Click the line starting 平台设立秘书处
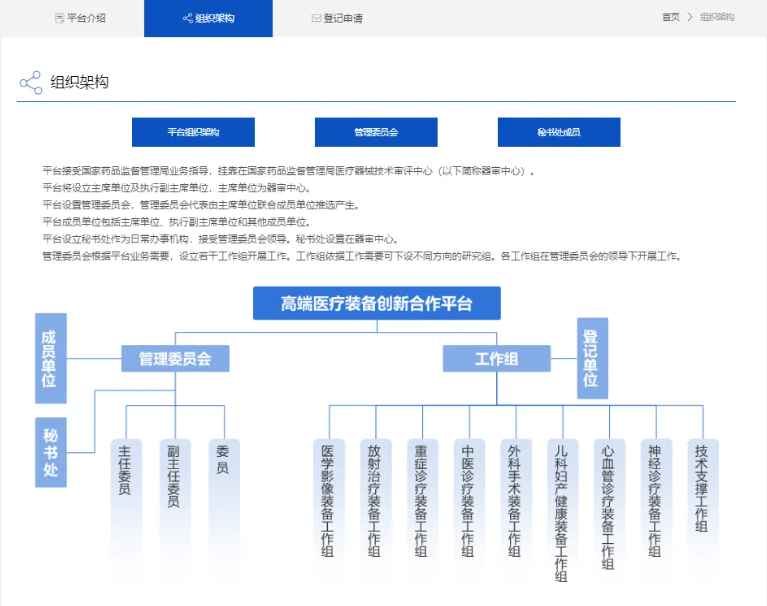767x606 pixels. pyautogui.click(x=221, y=239)
